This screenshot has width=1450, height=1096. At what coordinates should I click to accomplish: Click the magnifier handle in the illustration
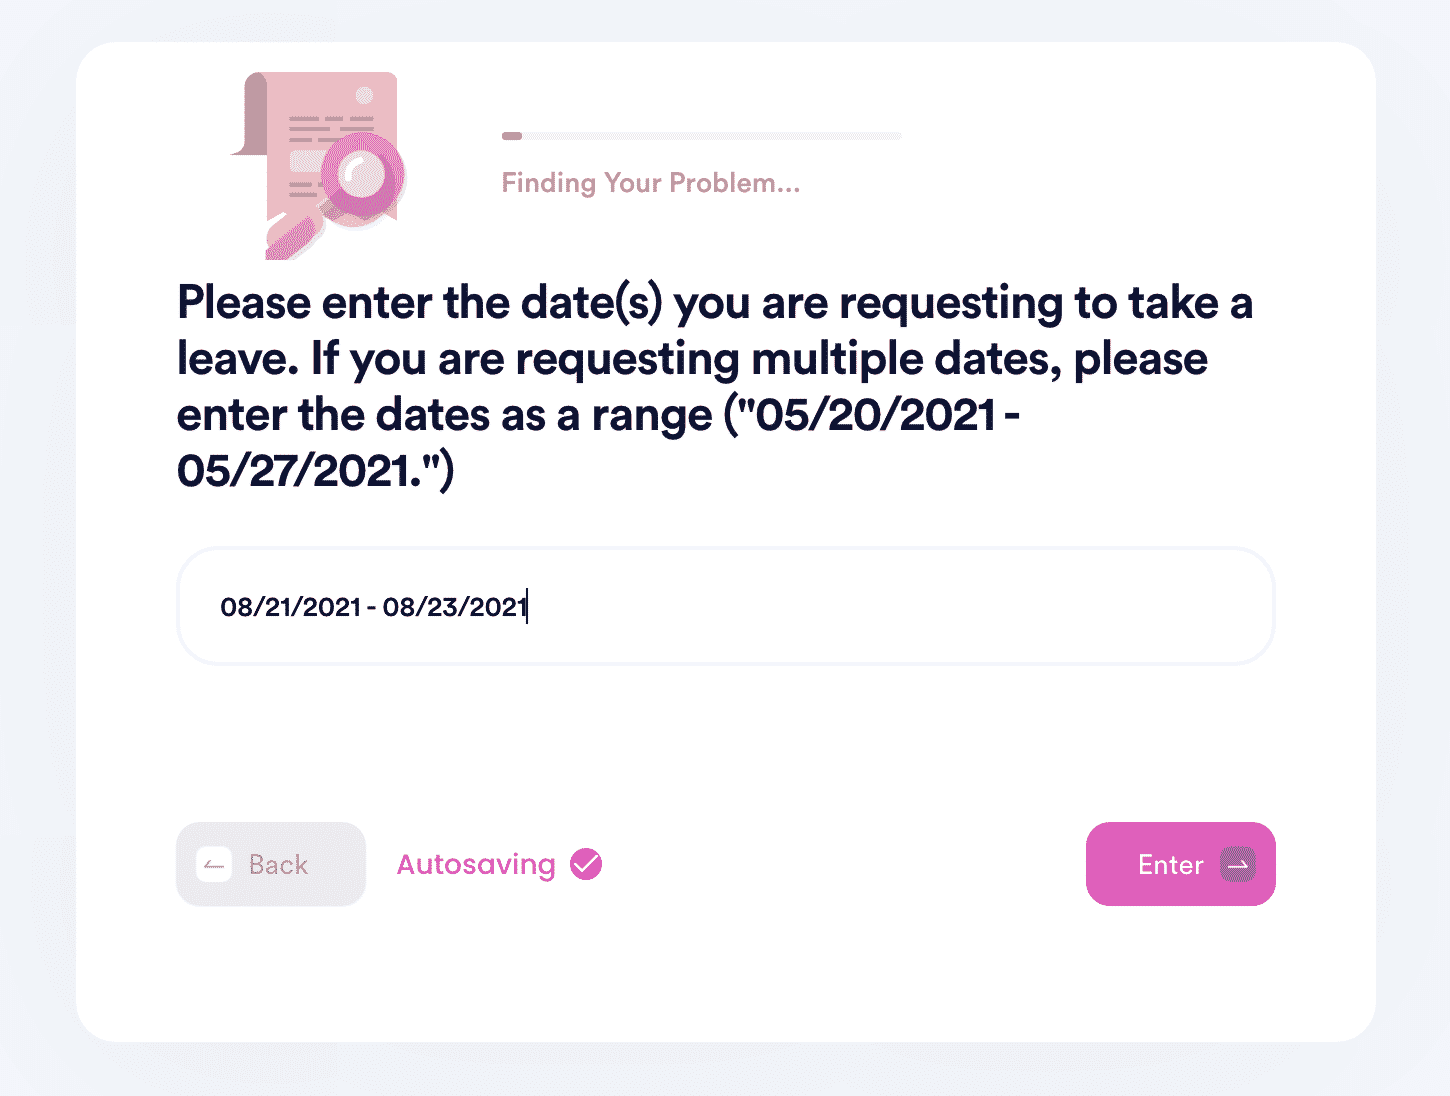292,237
